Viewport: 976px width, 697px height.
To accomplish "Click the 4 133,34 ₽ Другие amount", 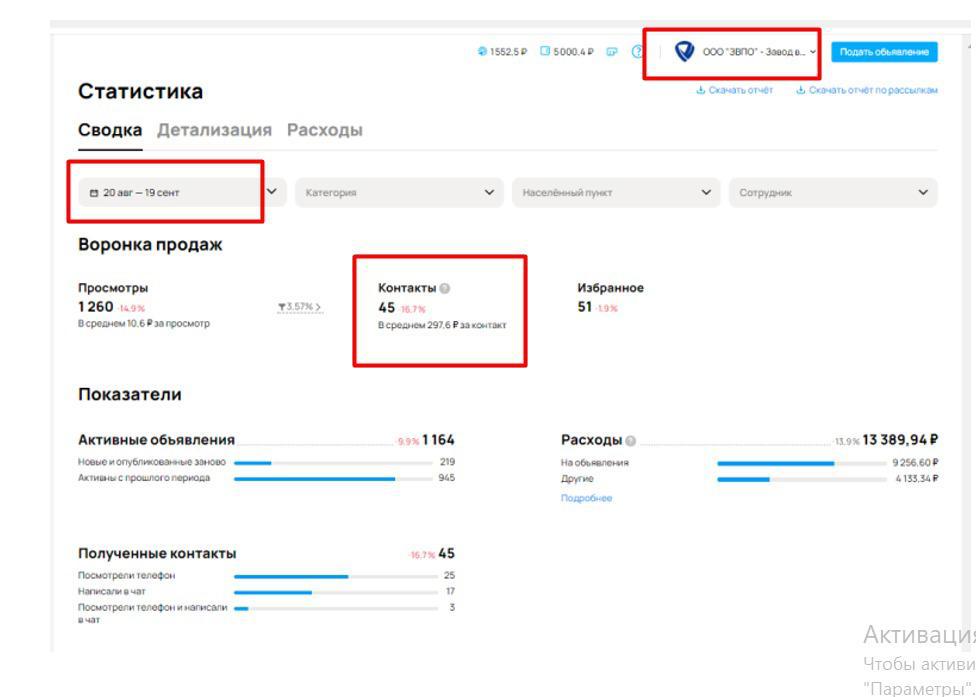I will (x=916, y=479).
